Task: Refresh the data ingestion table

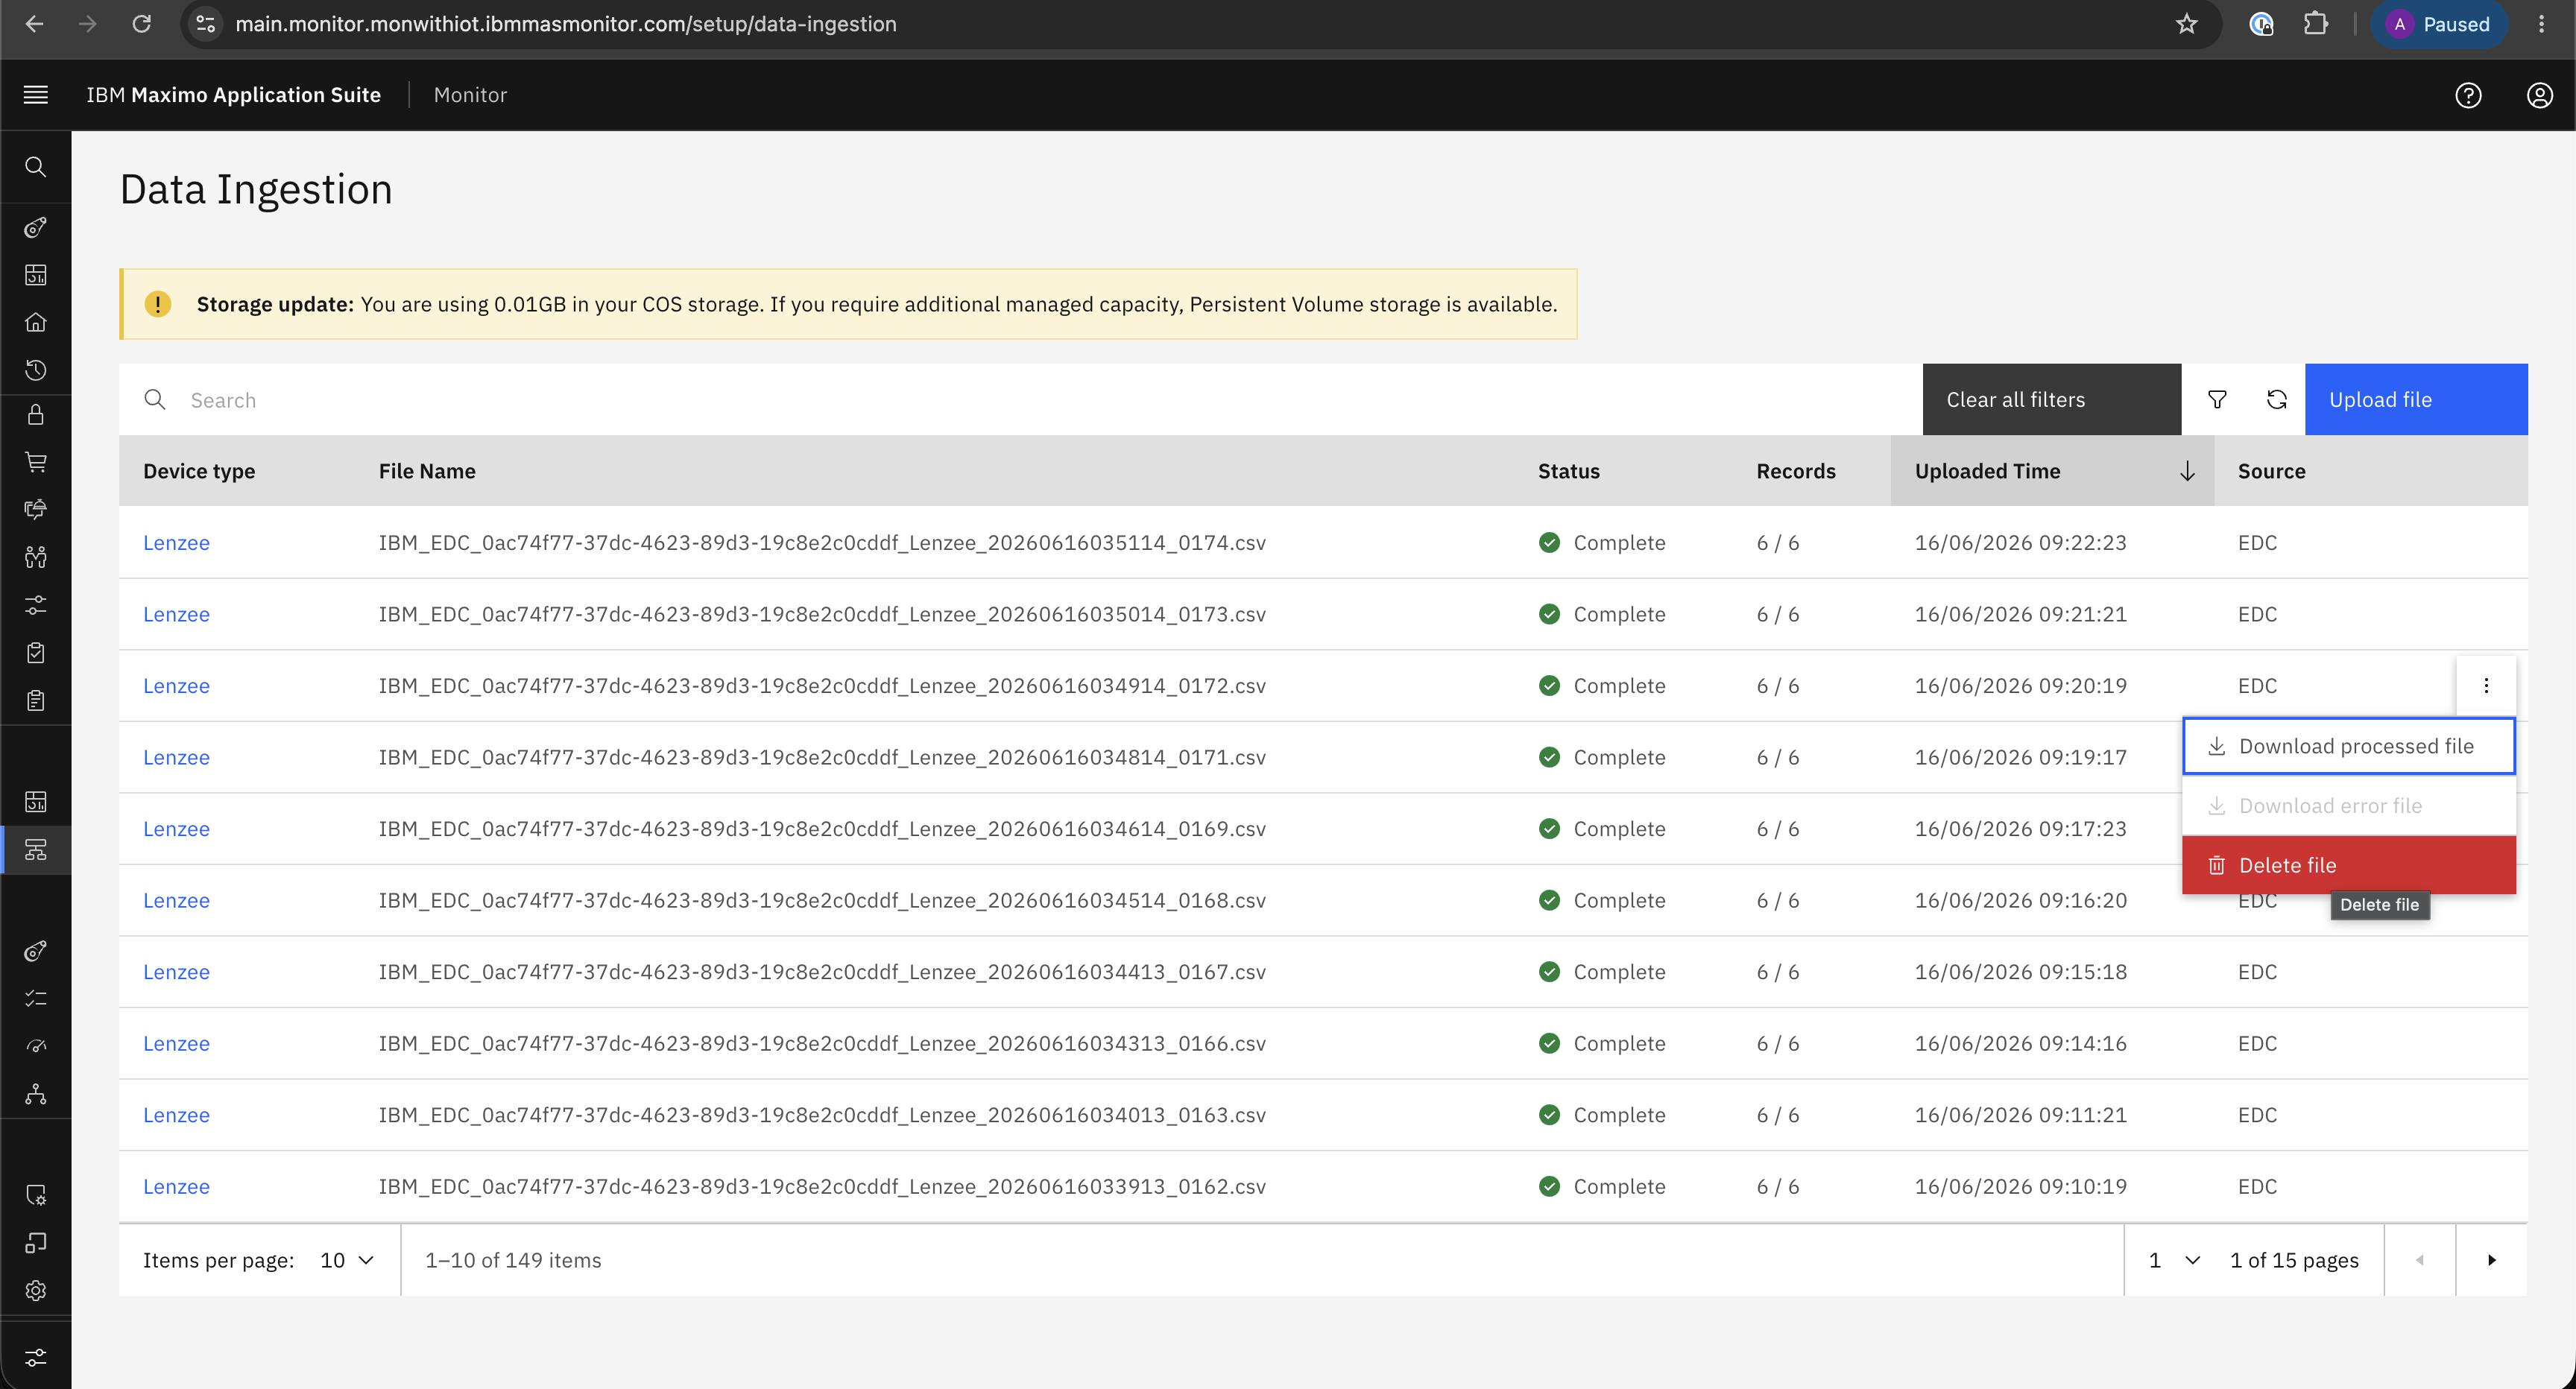Action: pos(2277,400)
